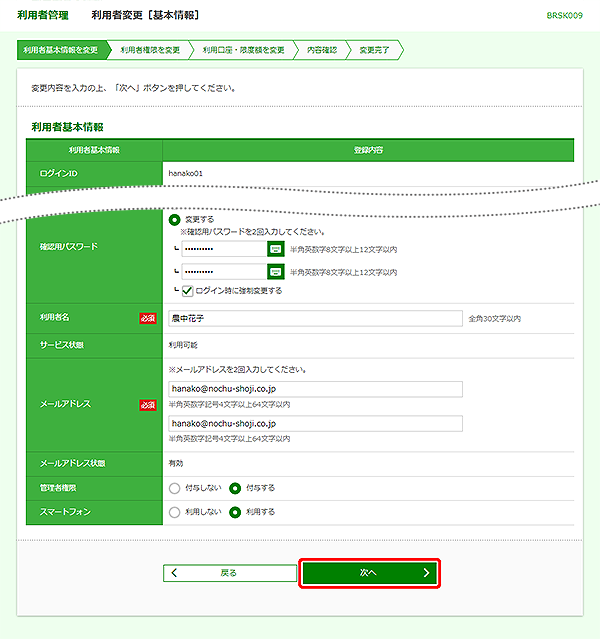This screenshot has width=600, height=639.
Task: Open software keyboard for first confirmation password
Action: point(276,249)
